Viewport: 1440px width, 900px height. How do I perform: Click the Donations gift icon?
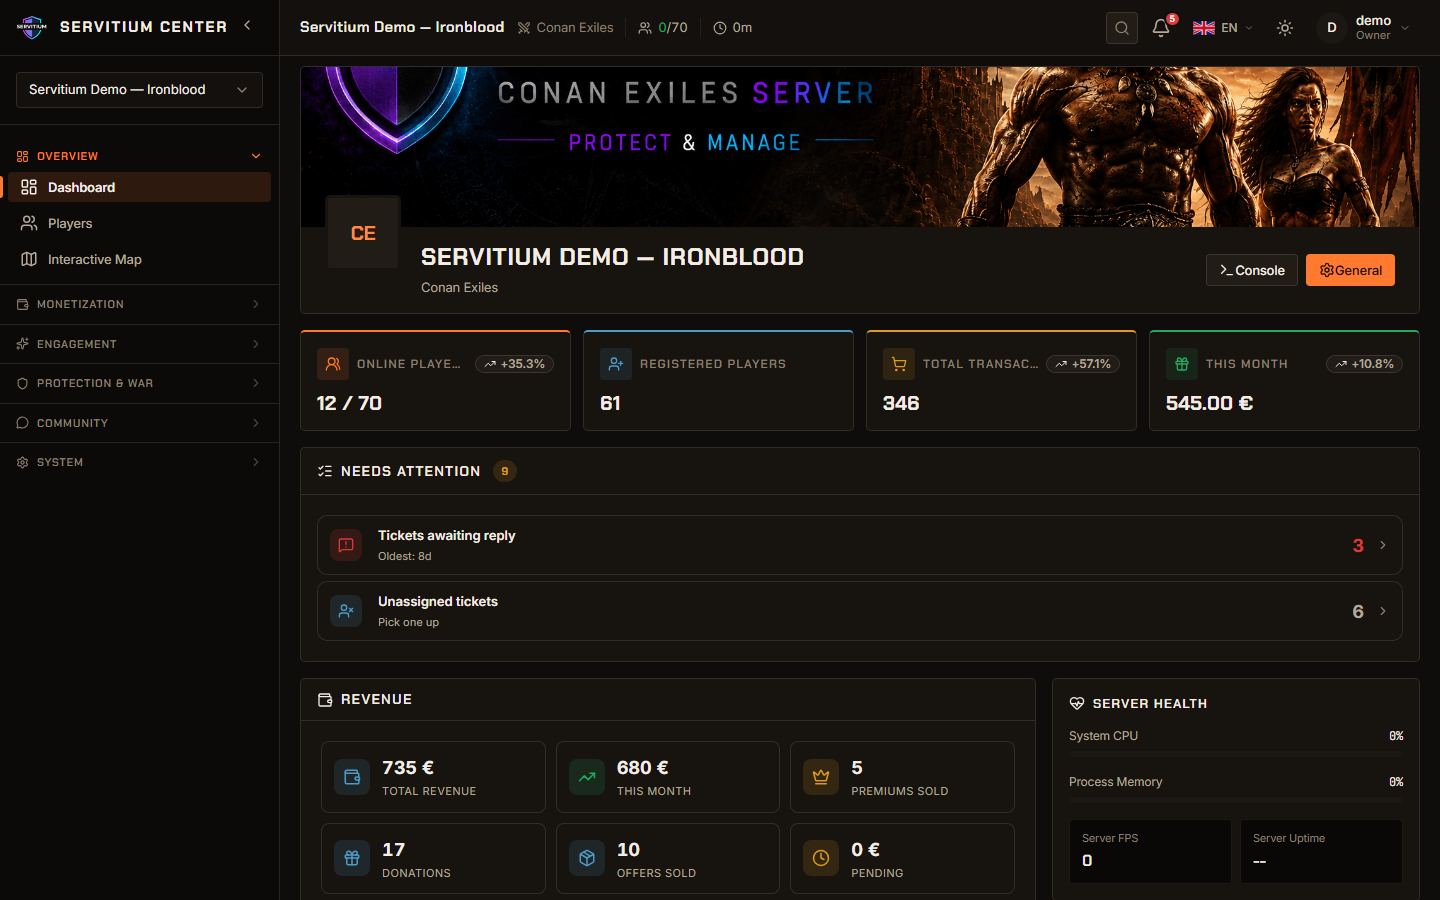(x=352, y=859)
